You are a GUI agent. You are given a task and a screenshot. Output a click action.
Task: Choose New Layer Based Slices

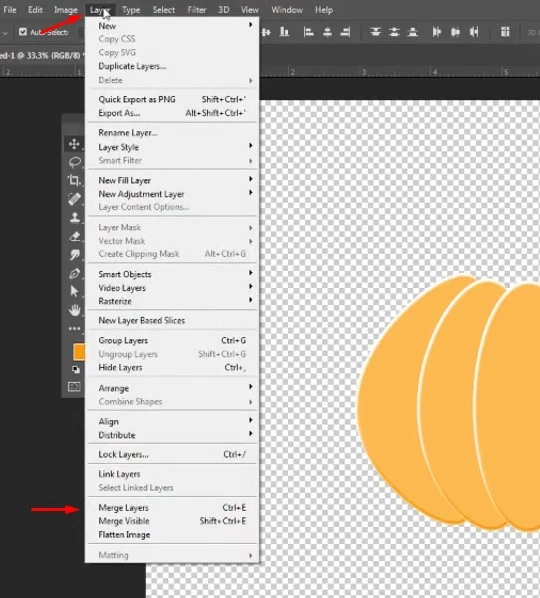pyautogui.click(x=173, y=320)
